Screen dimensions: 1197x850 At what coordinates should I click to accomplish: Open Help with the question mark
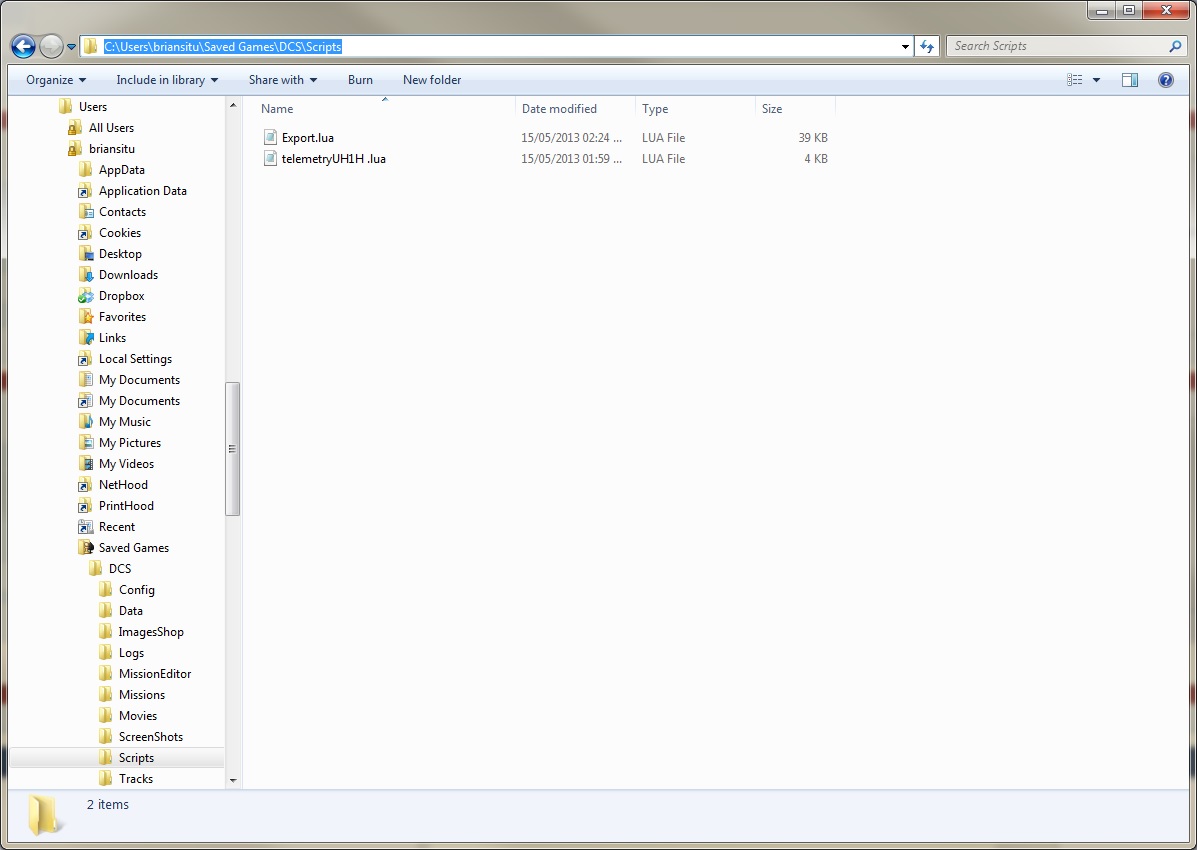tap(1166, 79)
